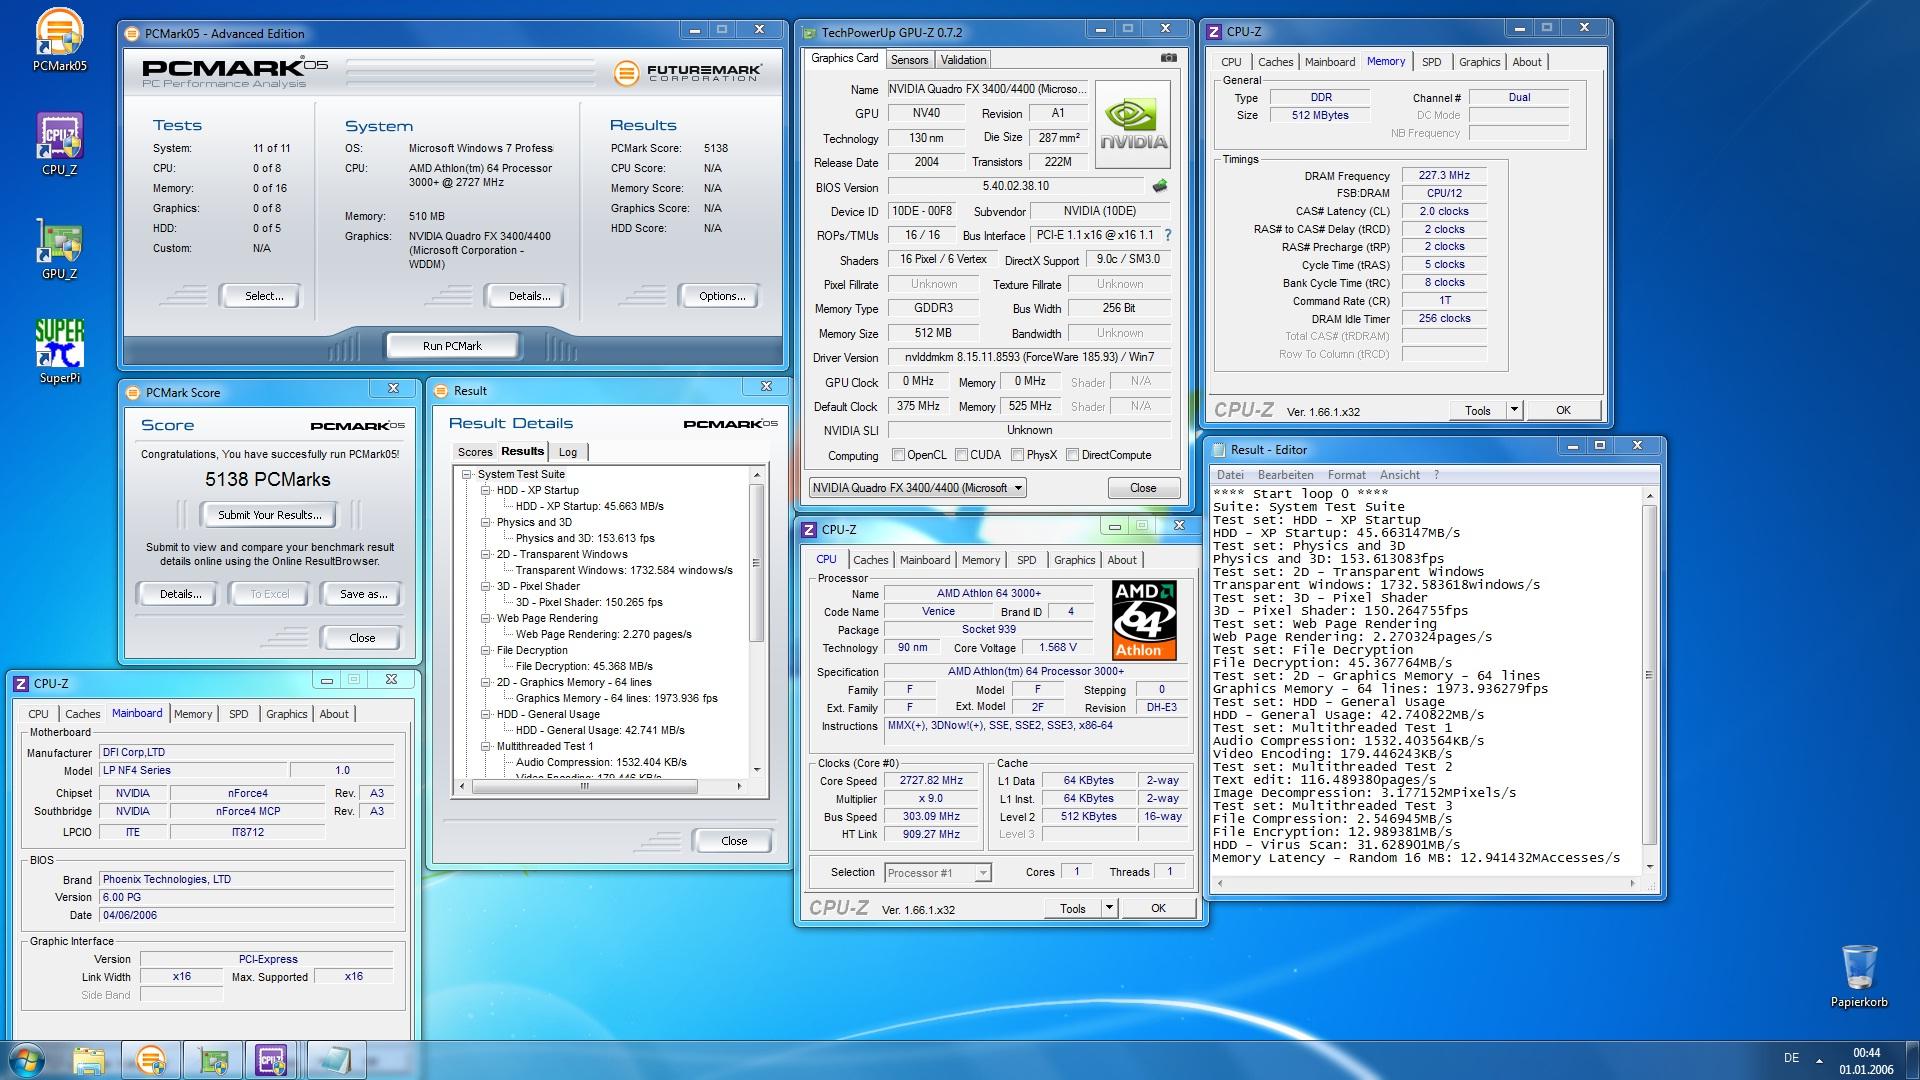1920x1080 pixels.
Task: Open the Datei menu in Editor
Action: tap(1230, 475)
